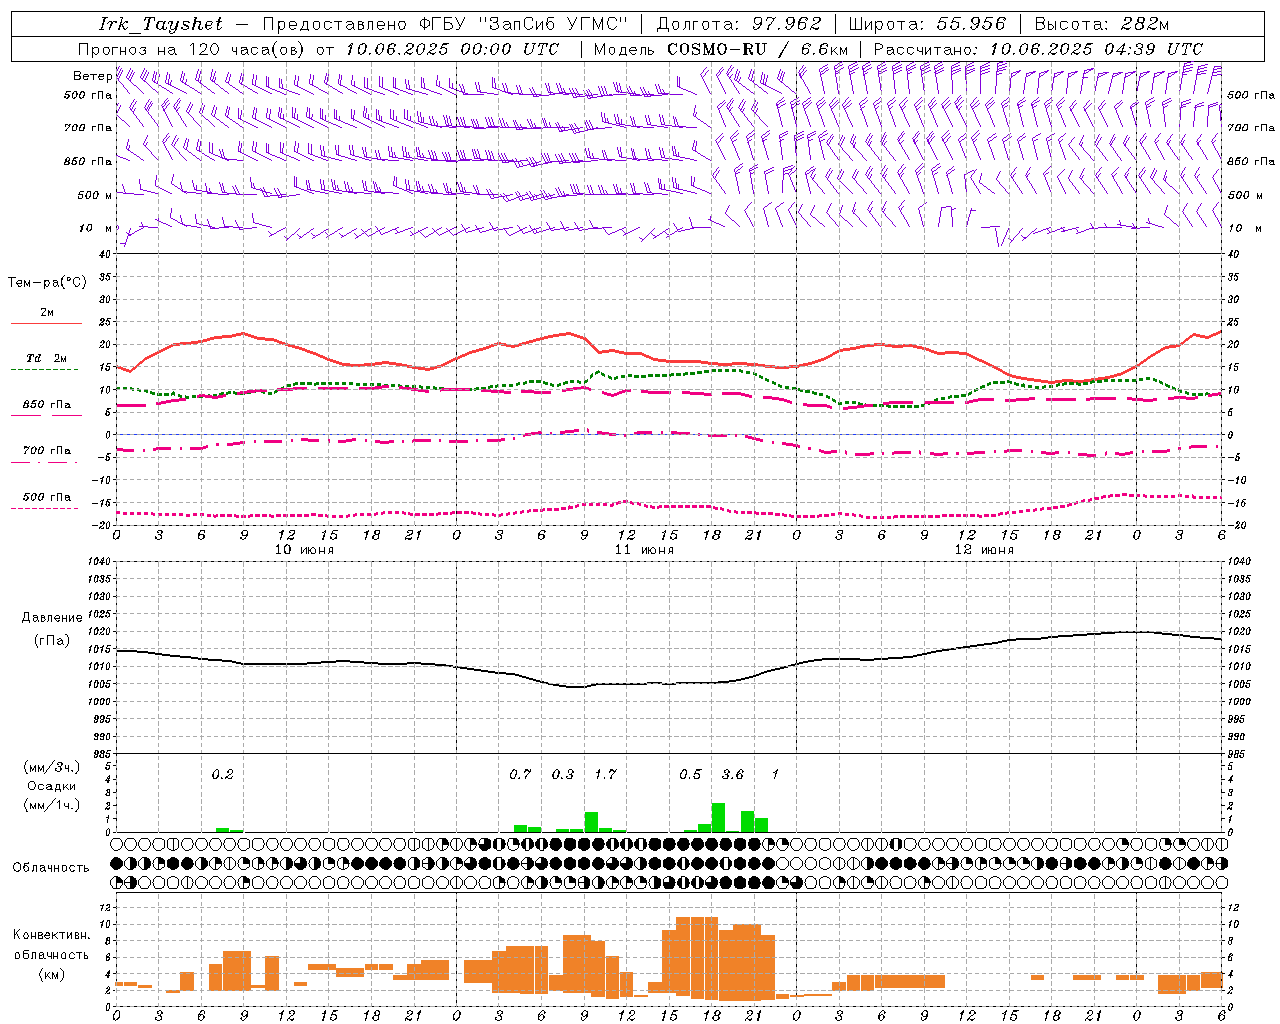Viewport: 1280px width, 1024px height.
Task: Click the 850 гПа temperature legend entry
Action: coord(46,405)
